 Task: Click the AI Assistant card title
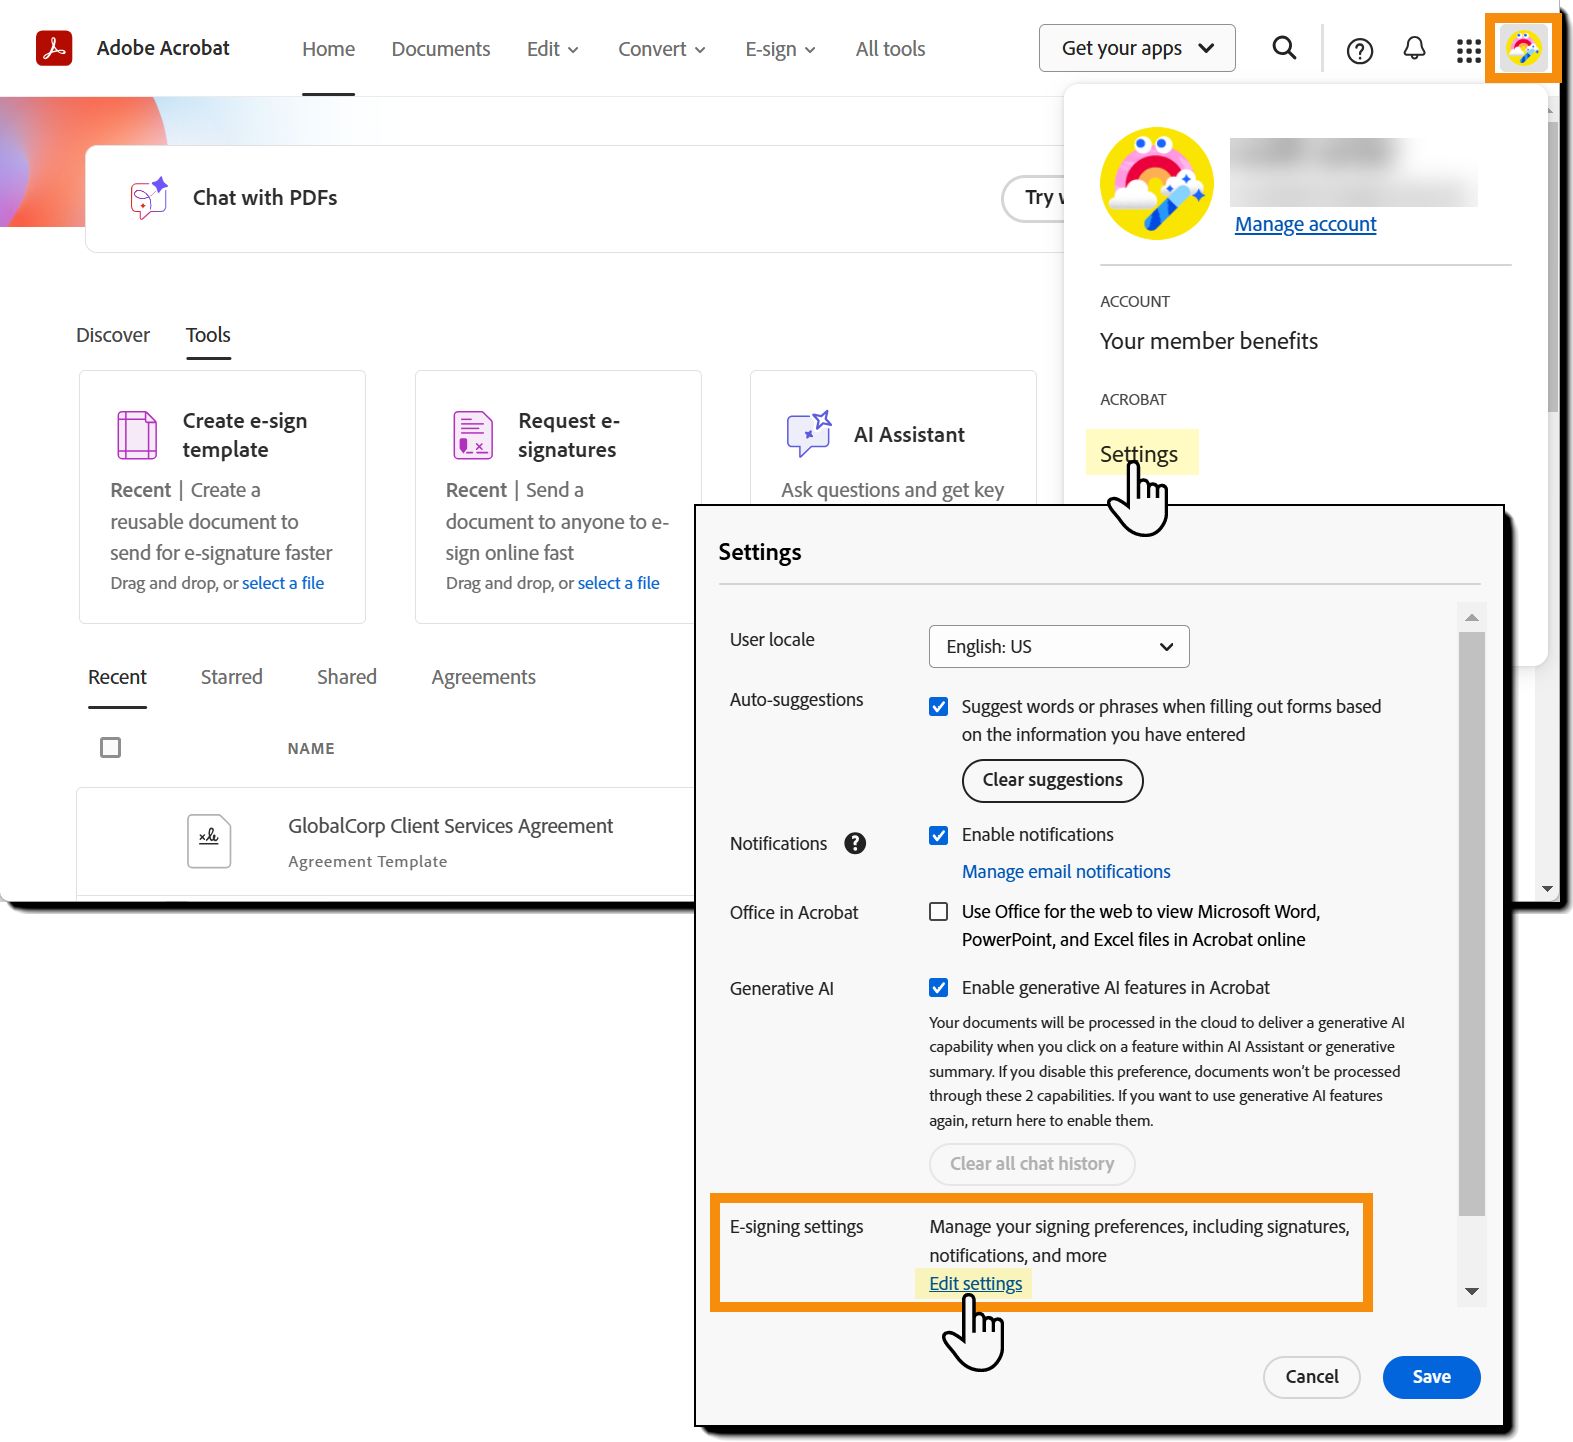coord(909,435)
